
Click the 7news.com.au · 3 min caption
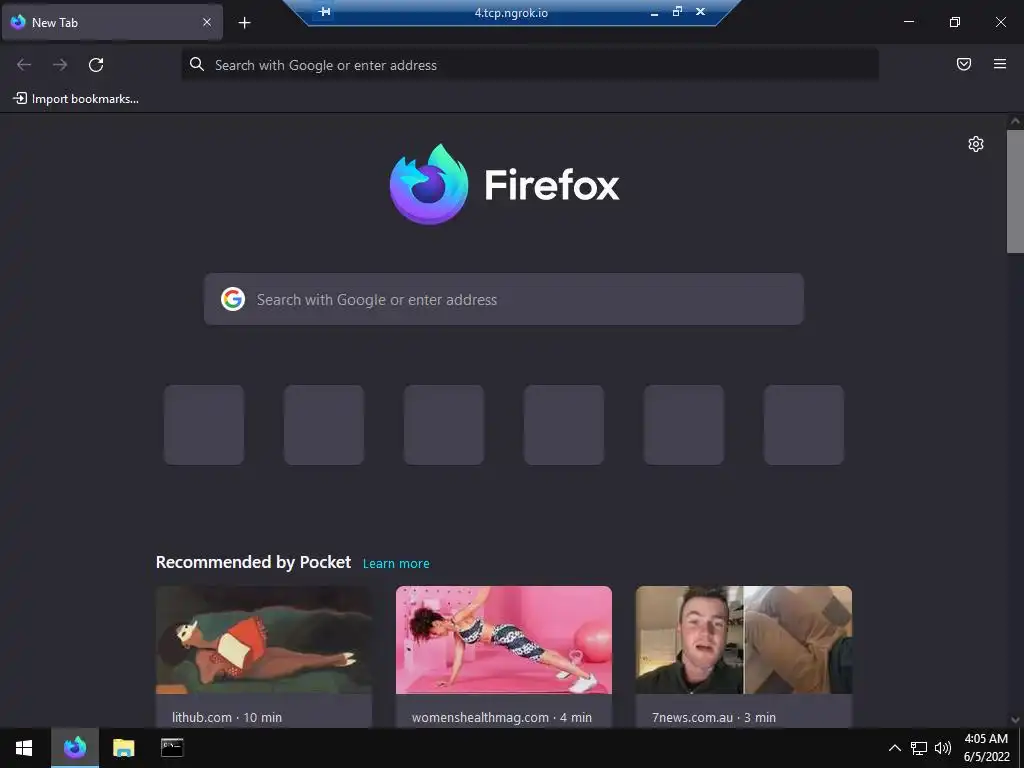(714, 717)
